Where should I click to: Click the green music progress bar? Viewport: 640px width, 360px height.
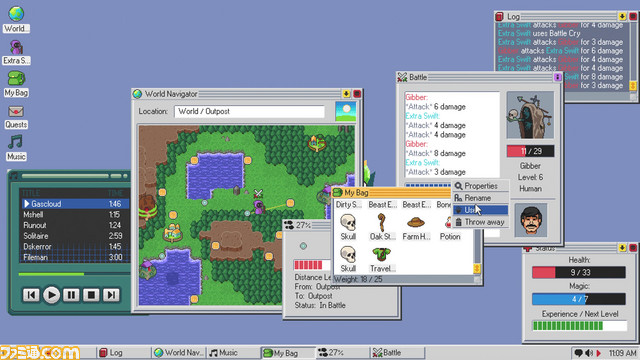pyautogui.click(x=51, y=274)
